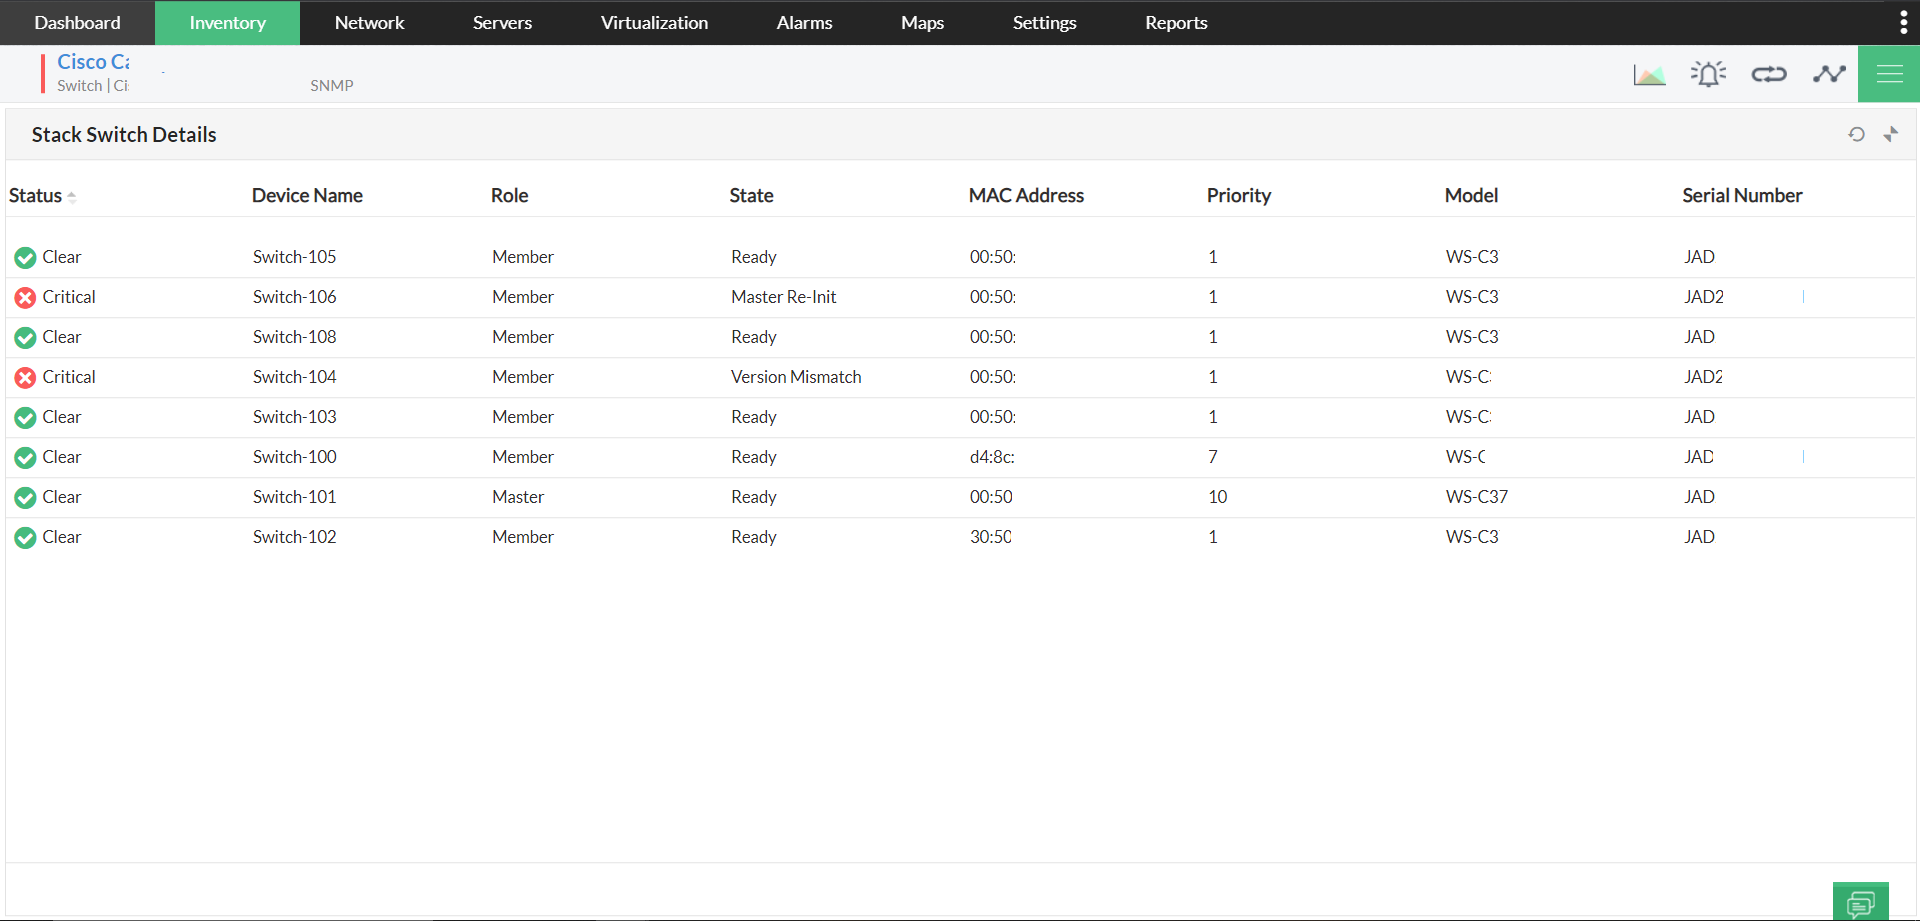1920x921 pixels.
Task: Click the Critical status icon for Switch-104
Action: tap(26, 377)
